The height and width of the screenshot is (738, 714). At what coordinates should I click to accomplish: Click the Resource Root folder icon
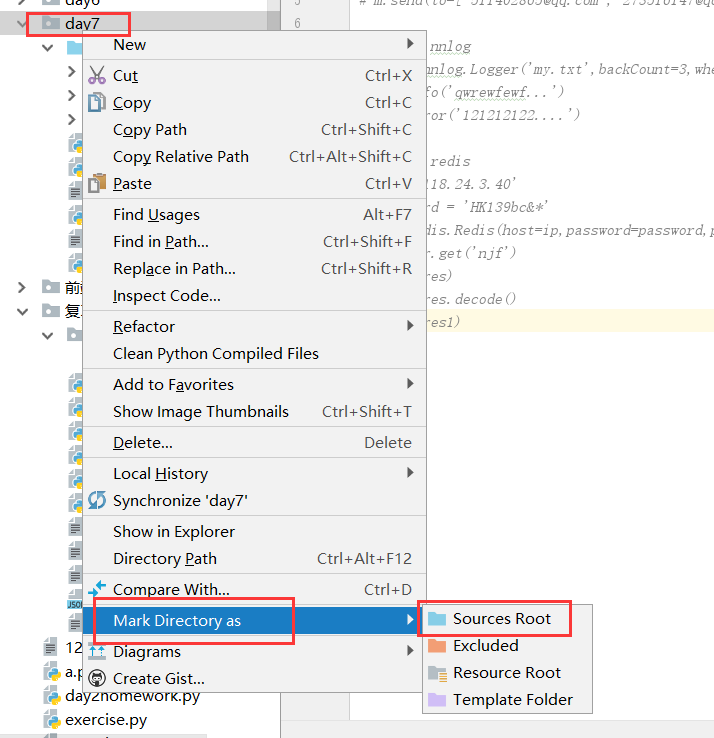click(437, 673)
